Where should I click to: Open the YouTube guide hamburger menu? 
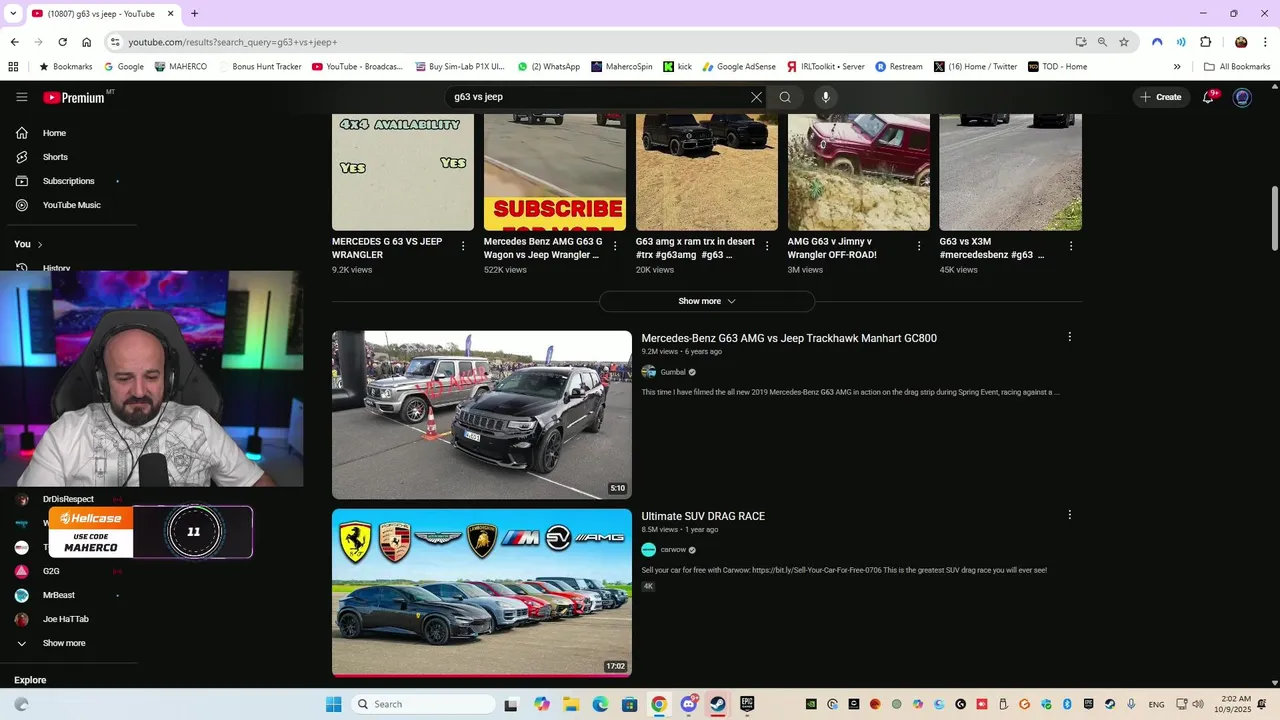22,97
